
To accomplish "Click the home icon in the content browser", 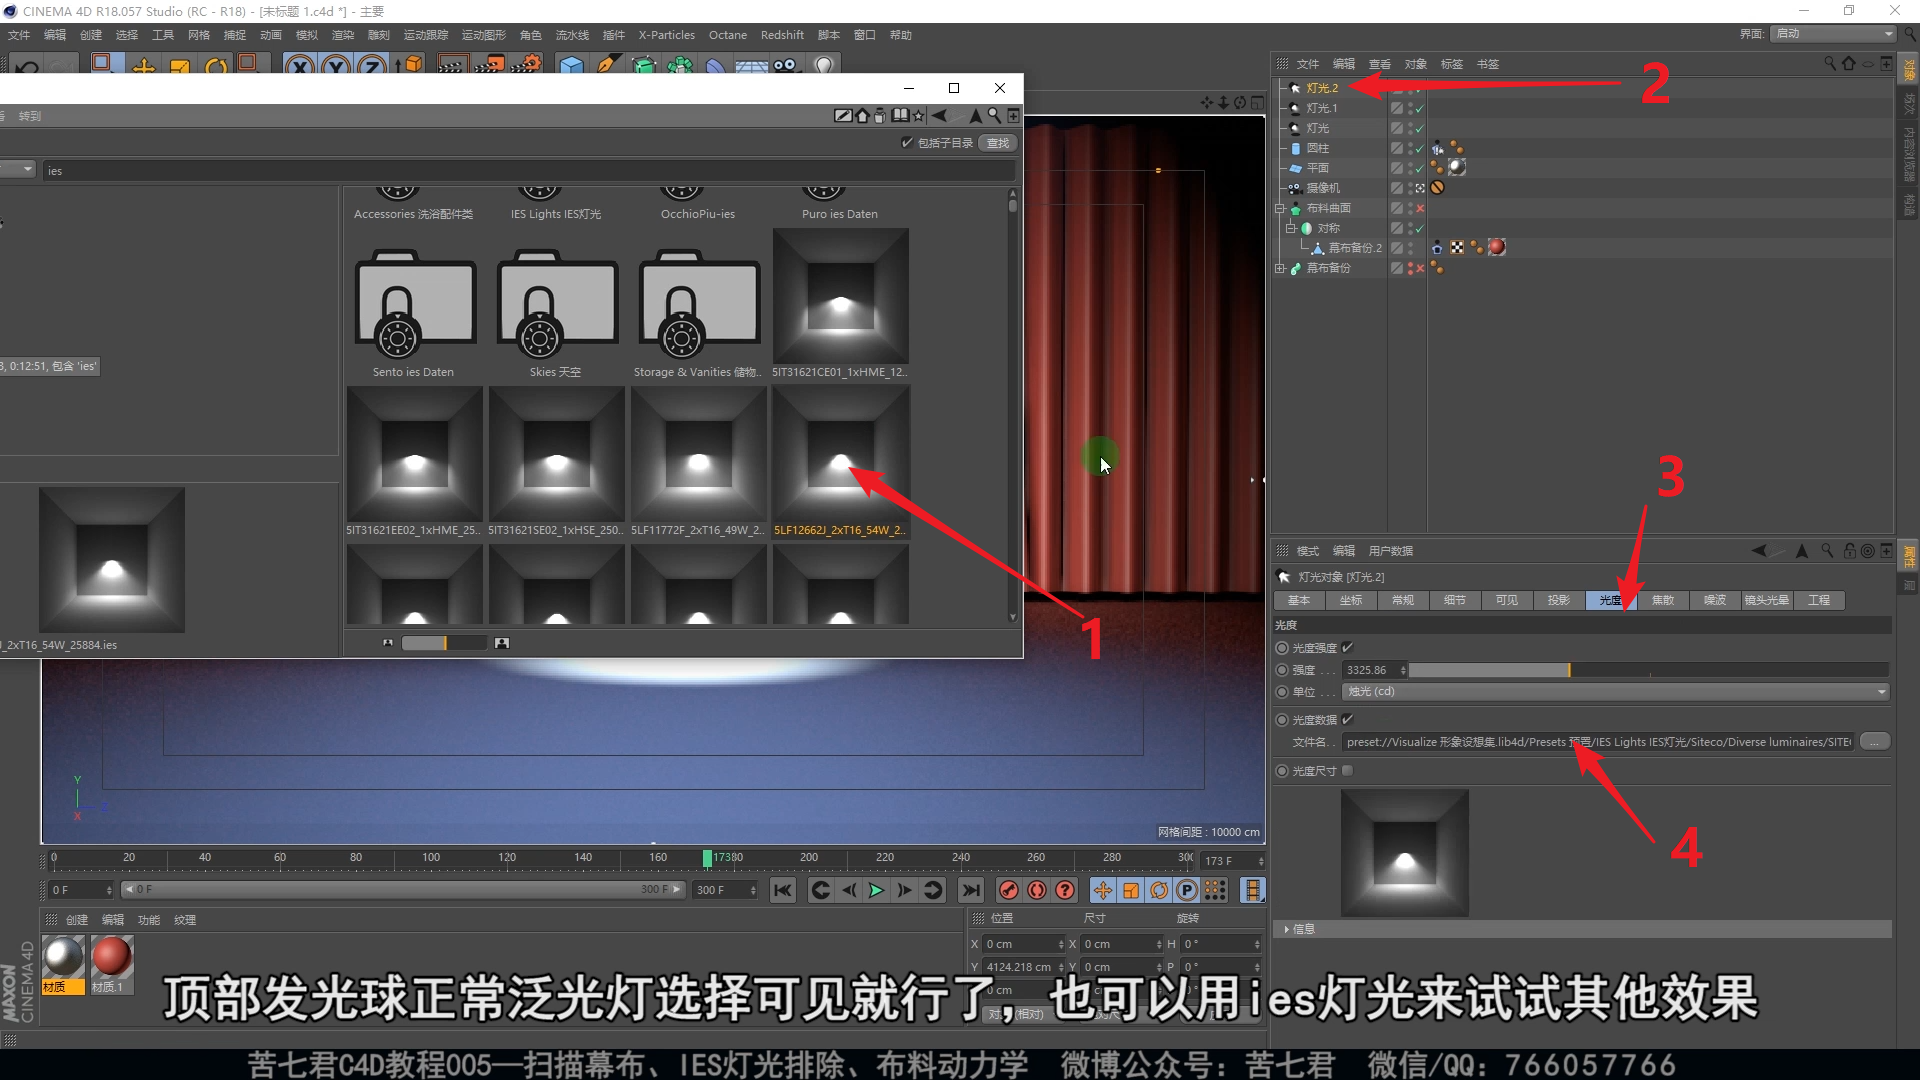I will tap(862, 116).
